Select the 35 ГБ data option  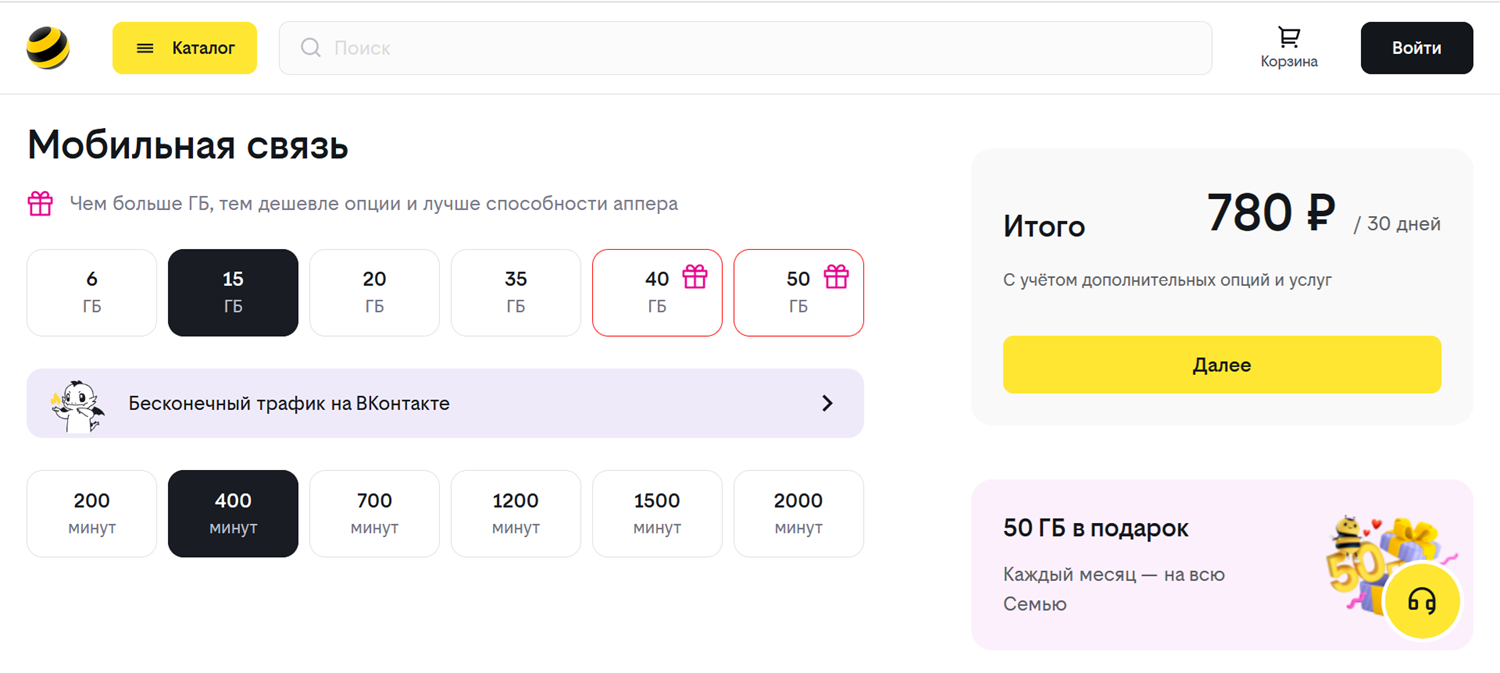coord(515,292)
